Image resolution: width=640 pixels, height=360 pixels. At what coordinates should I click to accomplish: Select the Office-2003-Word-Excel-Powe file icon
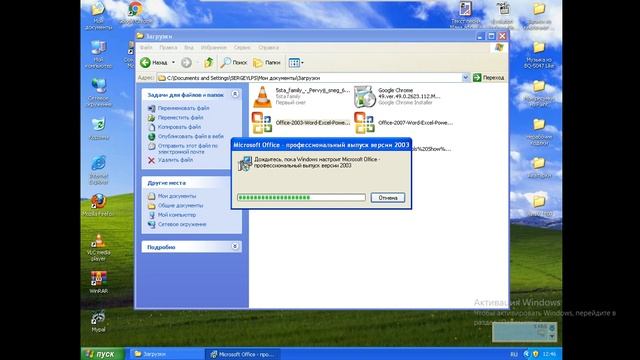coord(262,123)
